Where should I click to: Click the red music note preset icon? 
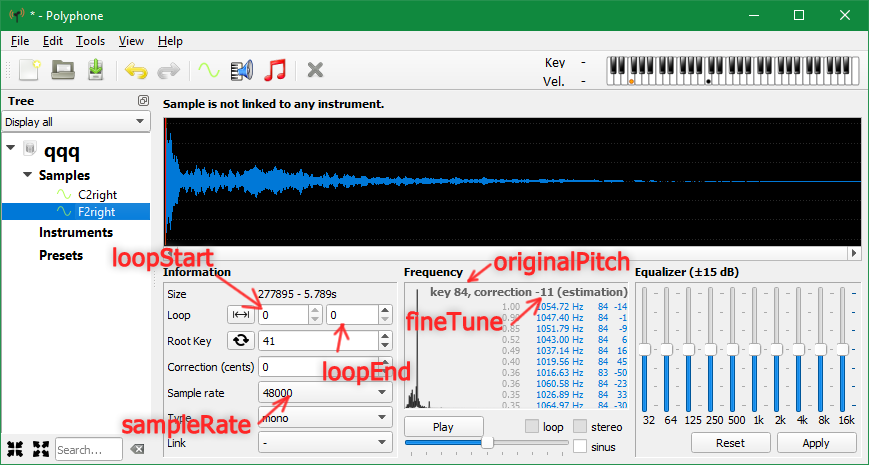click(x=275, y=70)
